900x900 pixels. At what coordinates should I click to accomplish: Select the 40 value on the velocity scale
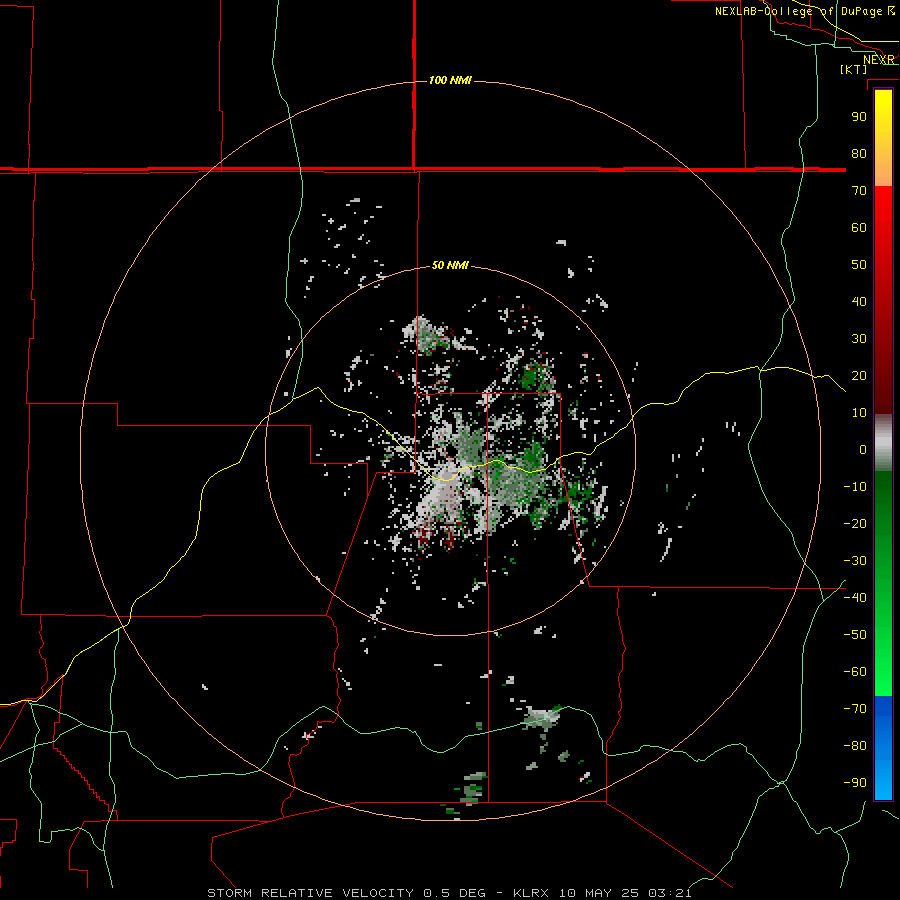pos(859,301)
